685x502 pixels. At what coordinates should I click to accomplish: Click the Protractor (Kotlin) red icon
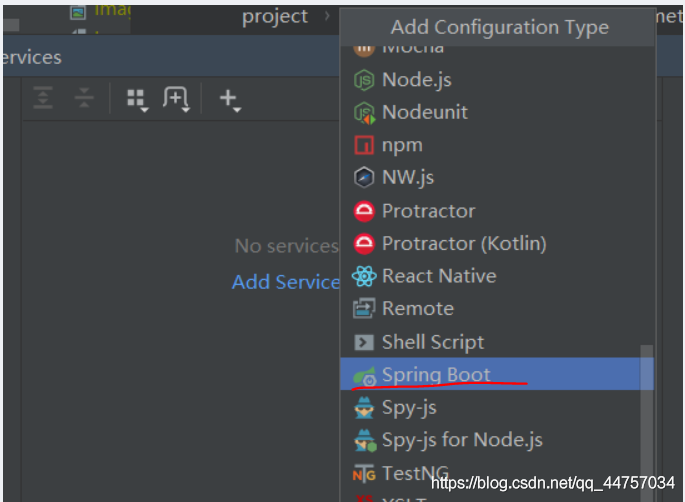(x=364, y=244)
